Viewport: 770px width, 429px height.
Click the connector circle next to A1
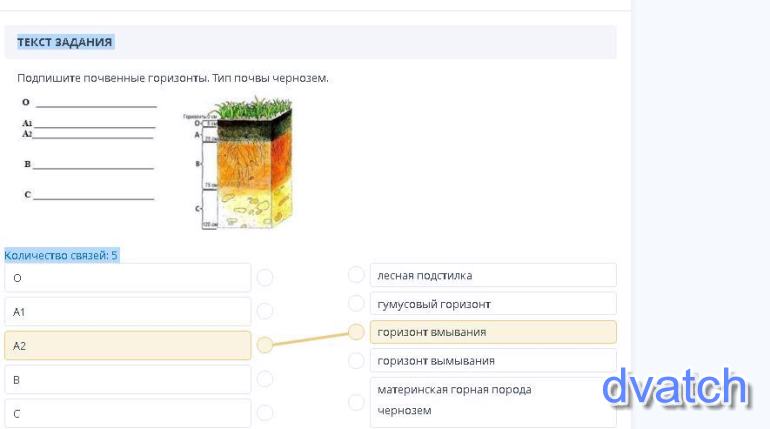pos(265,311)
